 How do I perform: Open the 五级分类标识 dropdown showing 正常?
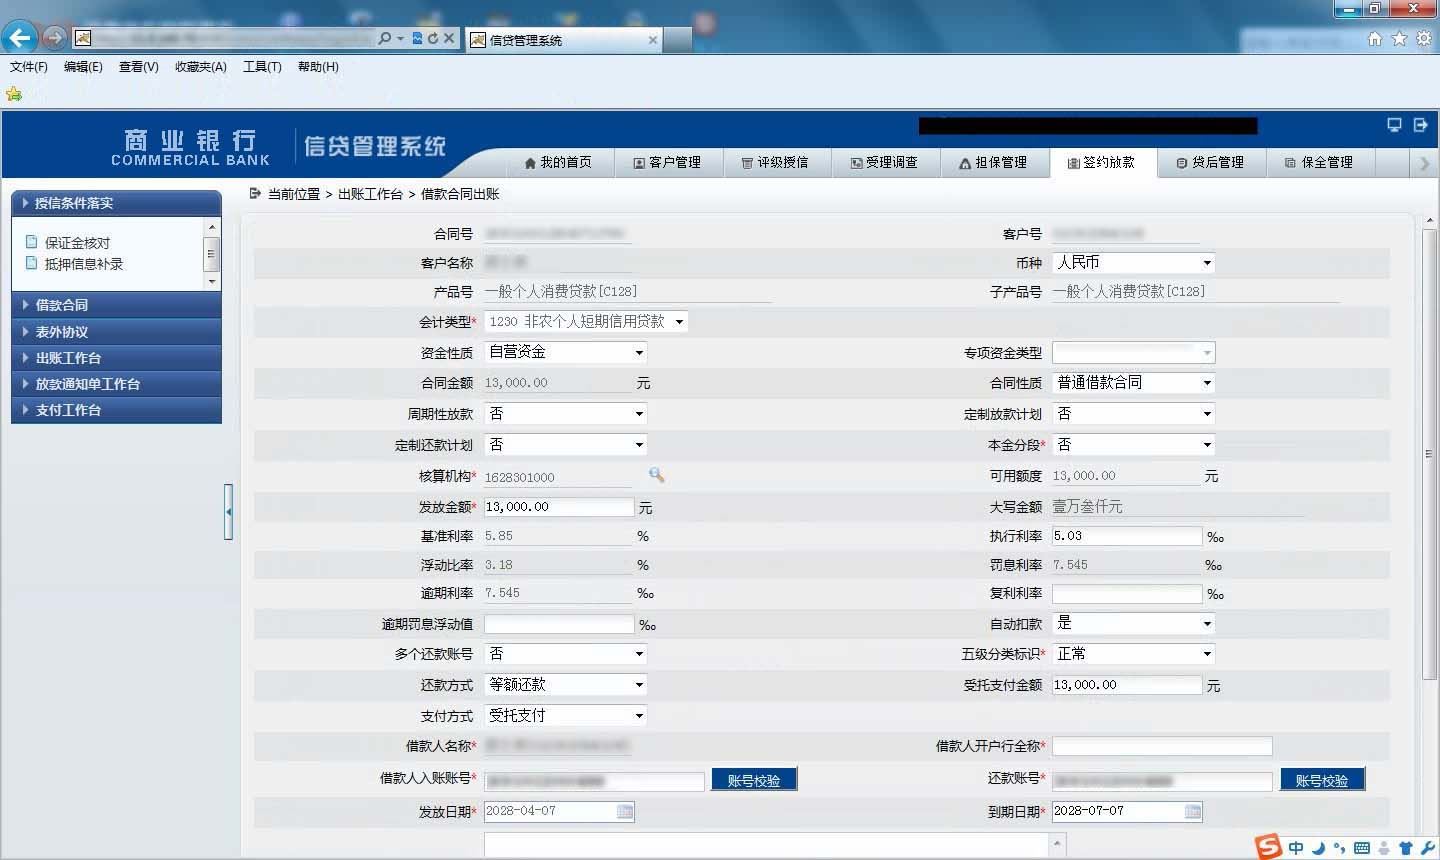1134,654
